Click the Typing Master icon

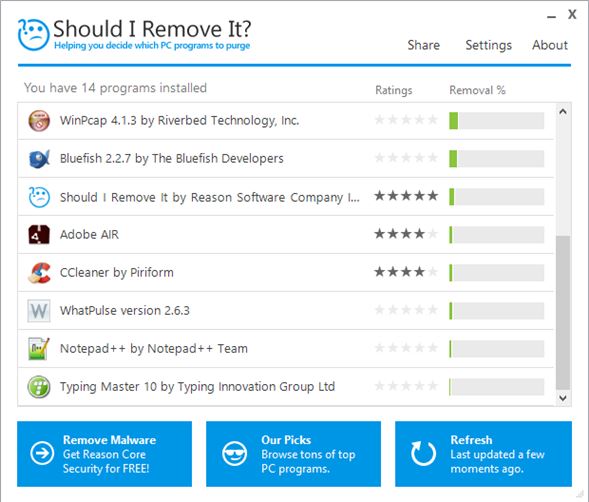click(x=39, y=387)
